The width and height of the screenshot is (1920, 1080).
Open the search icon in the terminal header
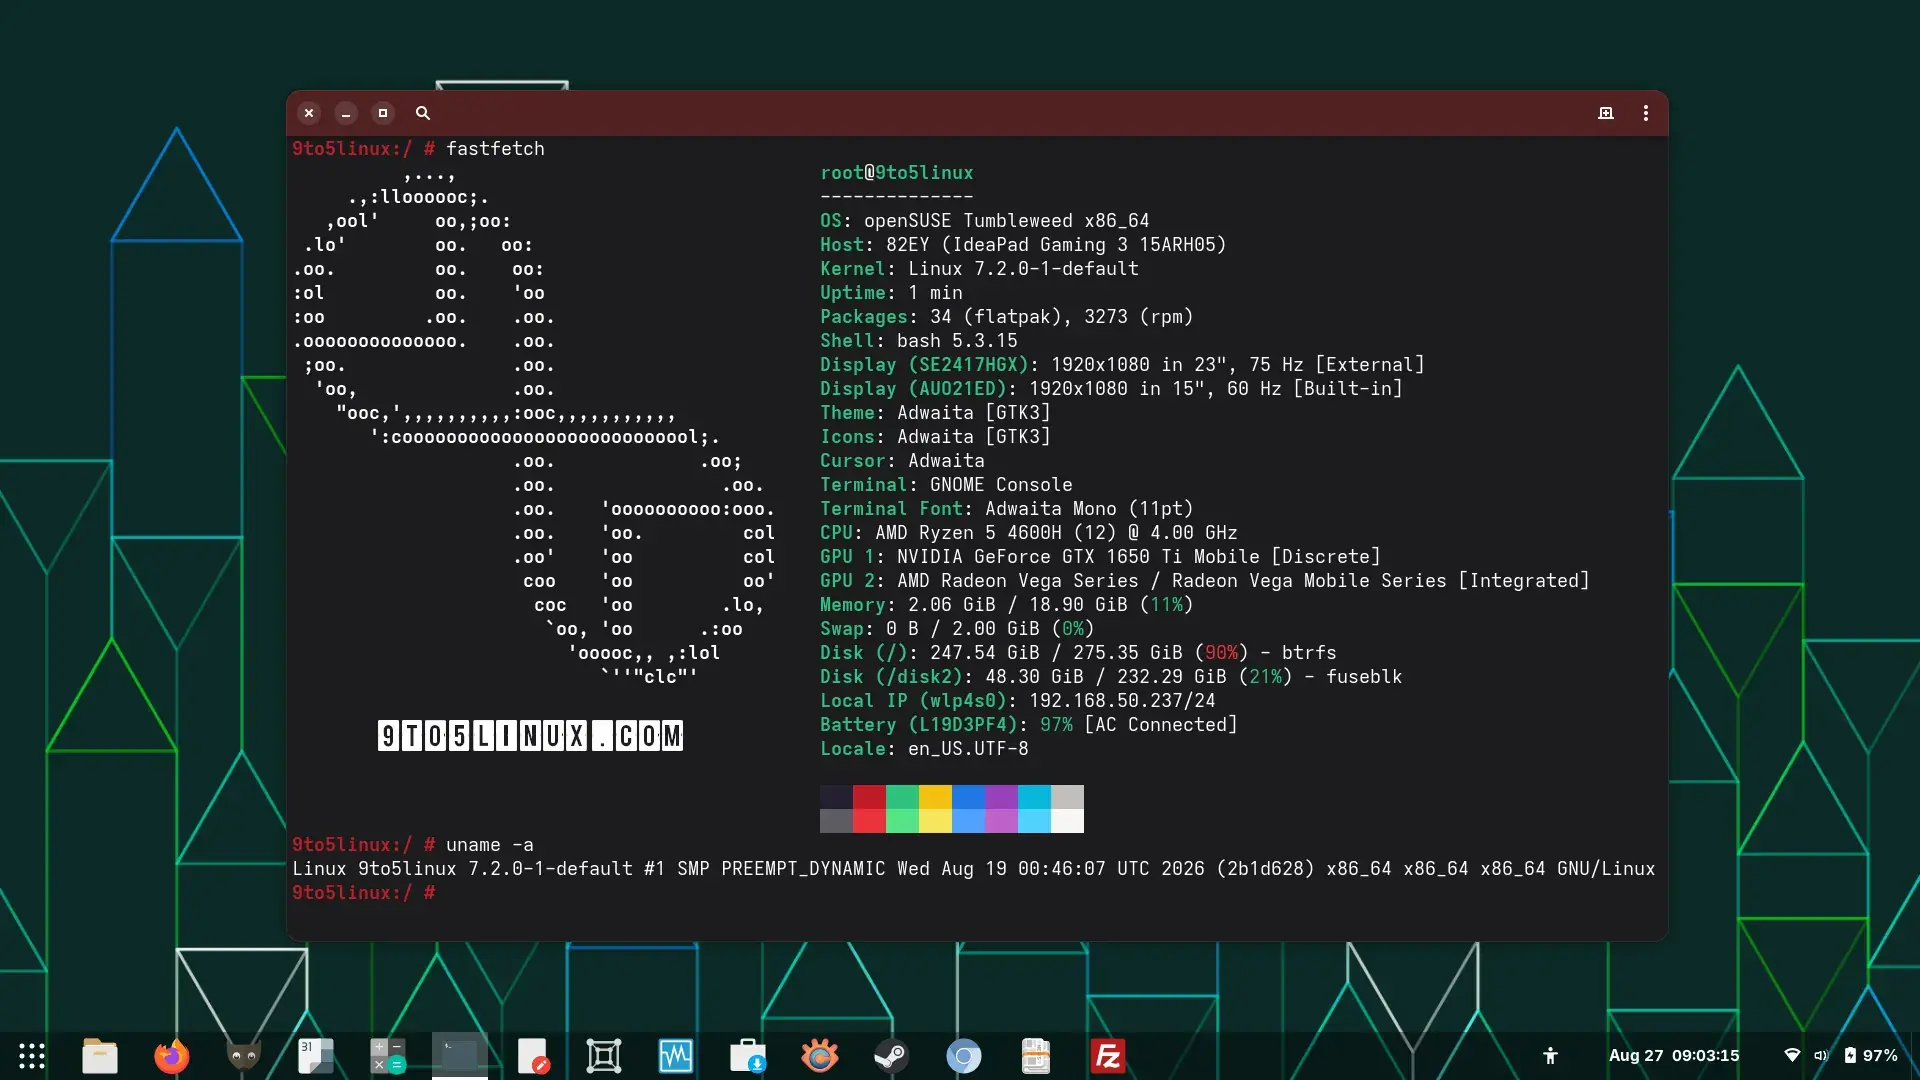click(x=423, y=113)
